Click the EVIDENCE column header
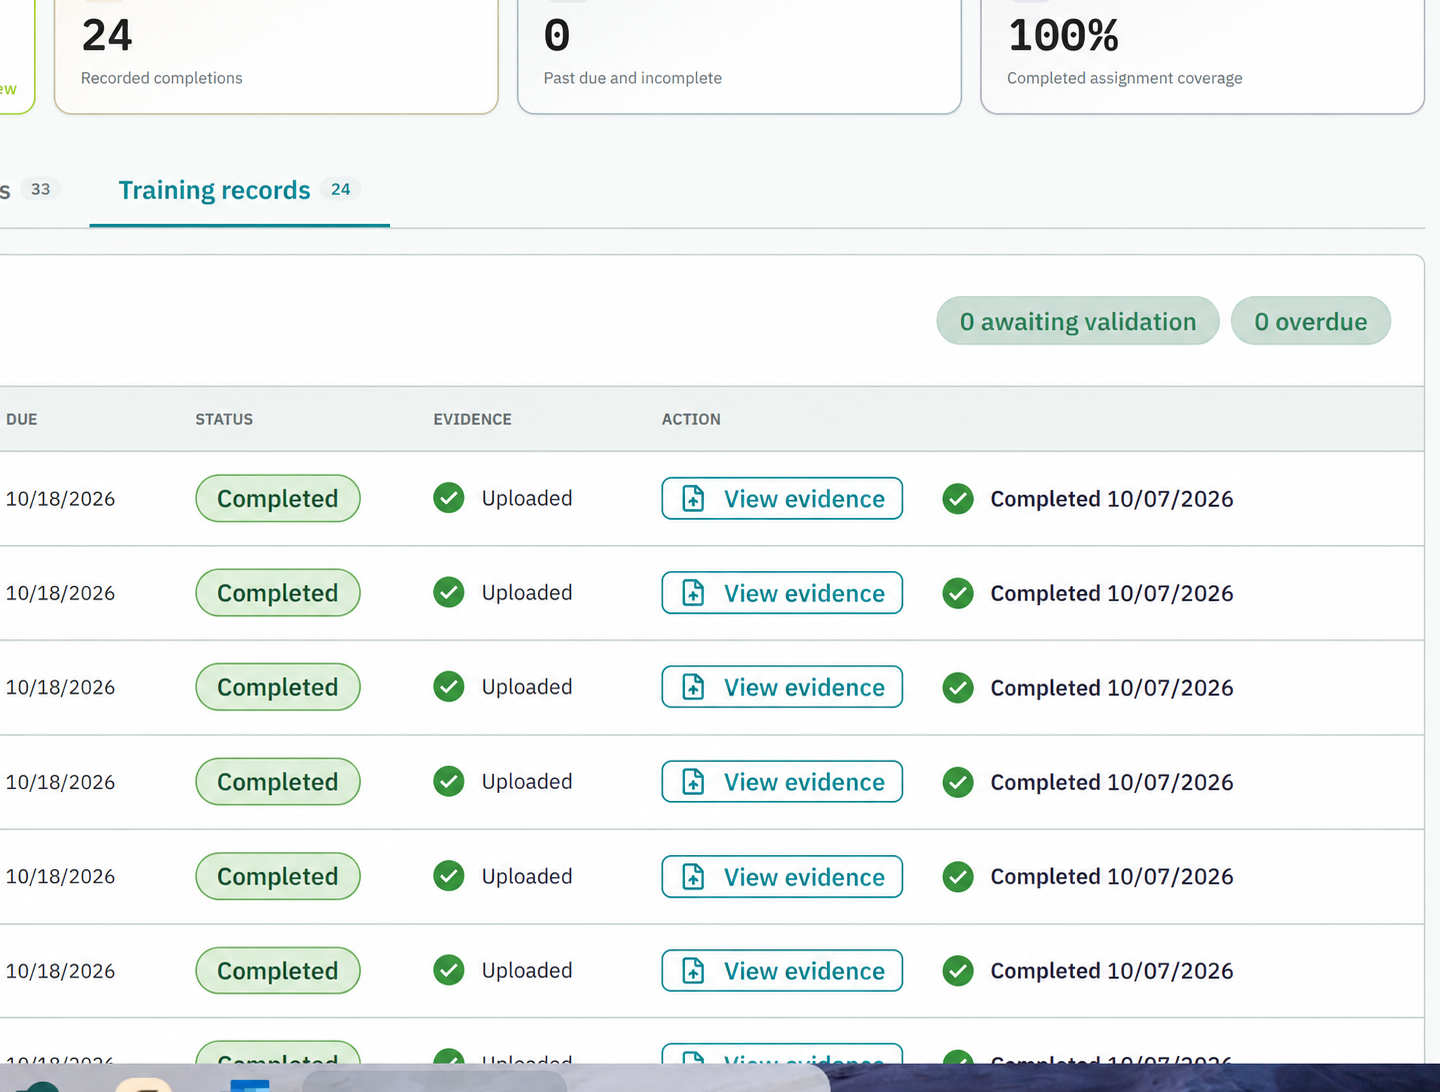The height and width of the screenshot is (1092, 1440). click(x=472, y=419)
